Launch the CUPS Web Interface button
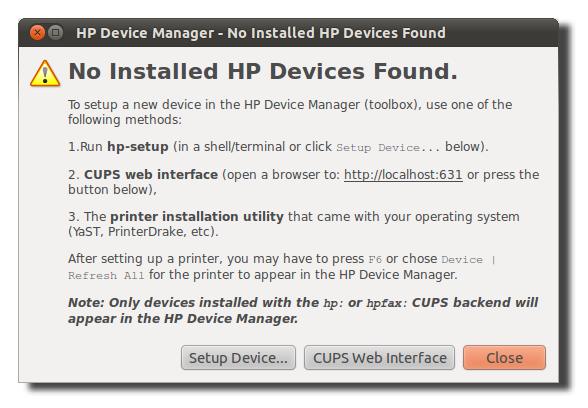 pyautogui.click(x=380, y=358)
